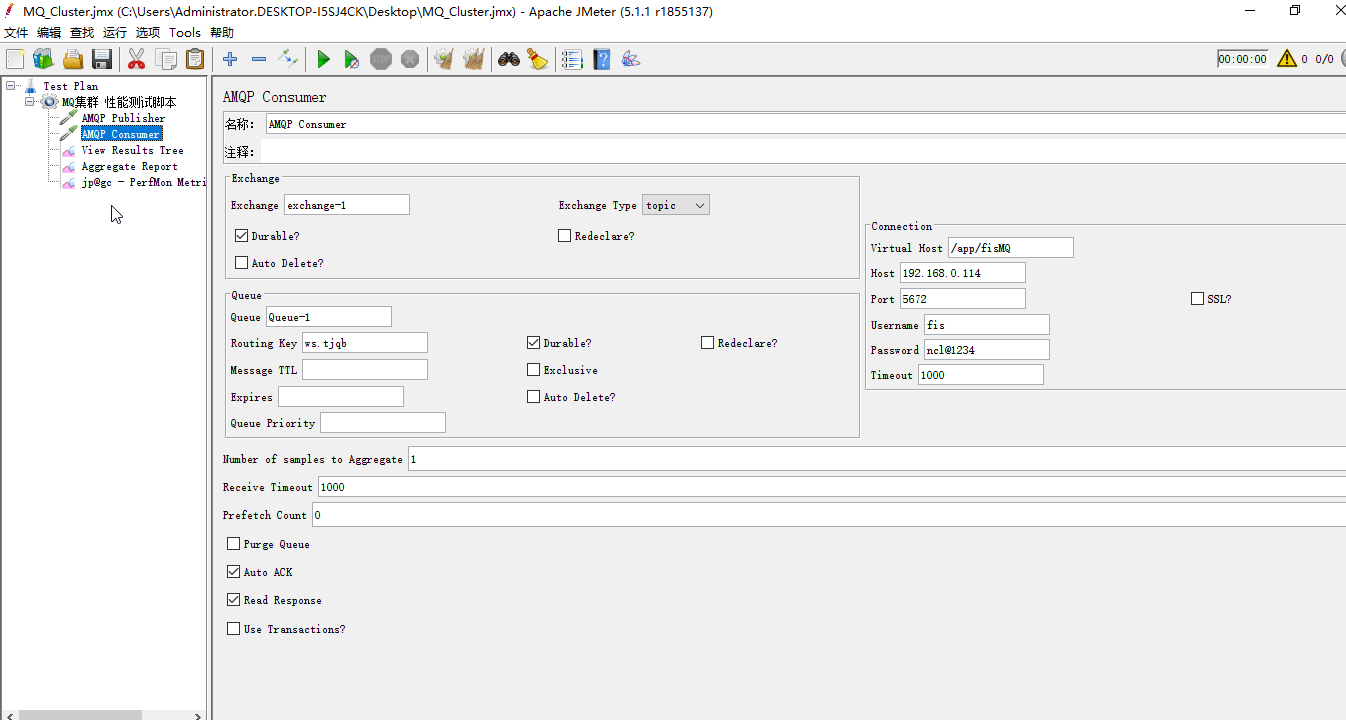
Task: Enable the Purge Queue checkbox
Action: (x=233, y=544)
